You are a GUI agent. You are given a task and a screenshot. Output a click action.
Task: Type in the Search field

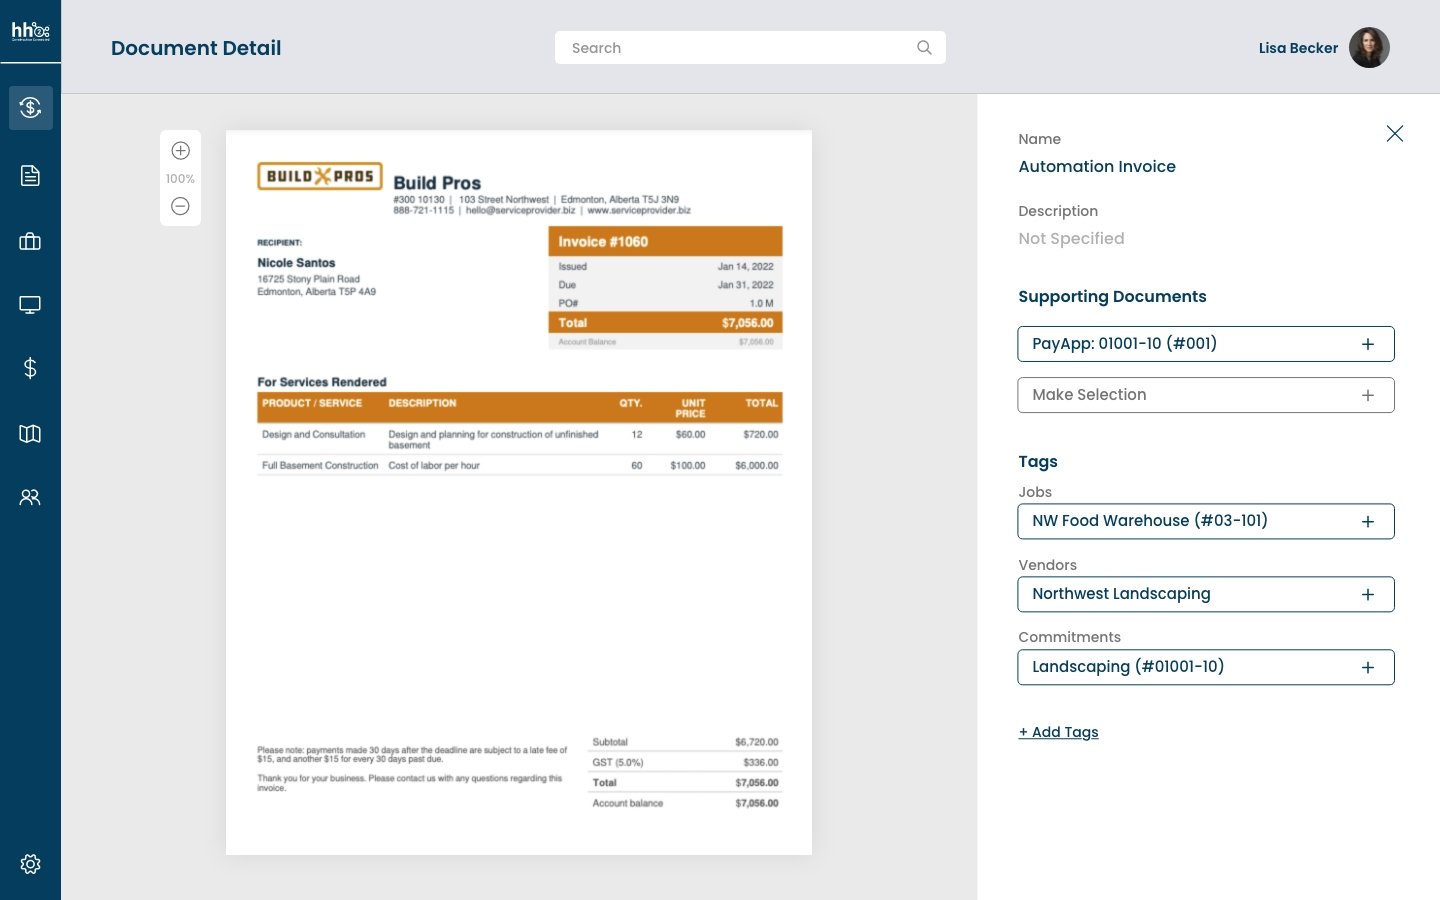click(735, 48)
